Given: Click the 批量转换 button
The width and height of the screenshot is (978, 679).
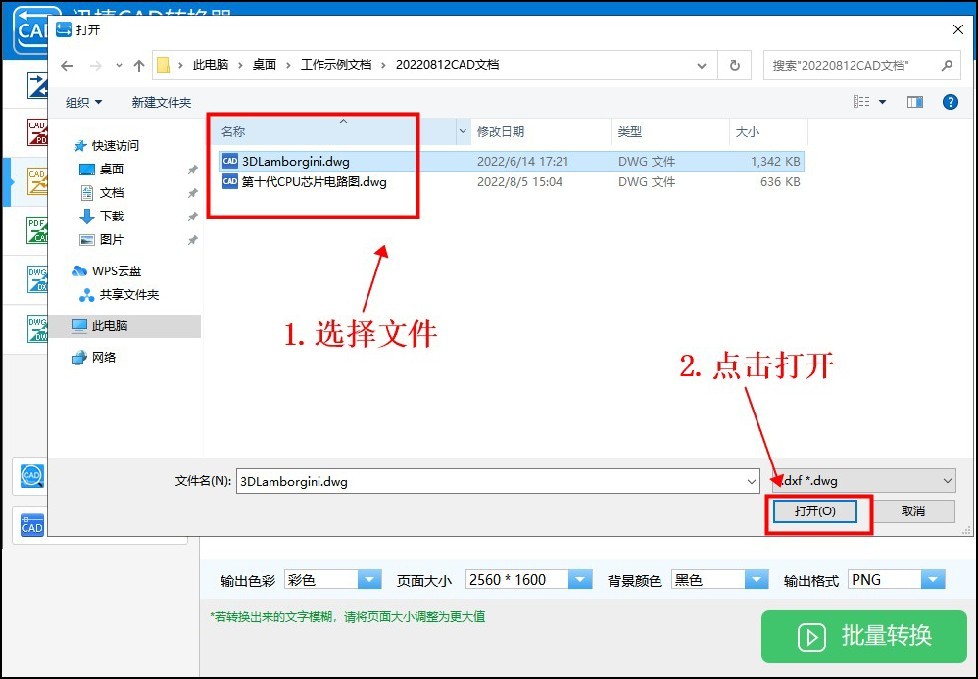Looking at the screenshot, I should click(862, 637).
